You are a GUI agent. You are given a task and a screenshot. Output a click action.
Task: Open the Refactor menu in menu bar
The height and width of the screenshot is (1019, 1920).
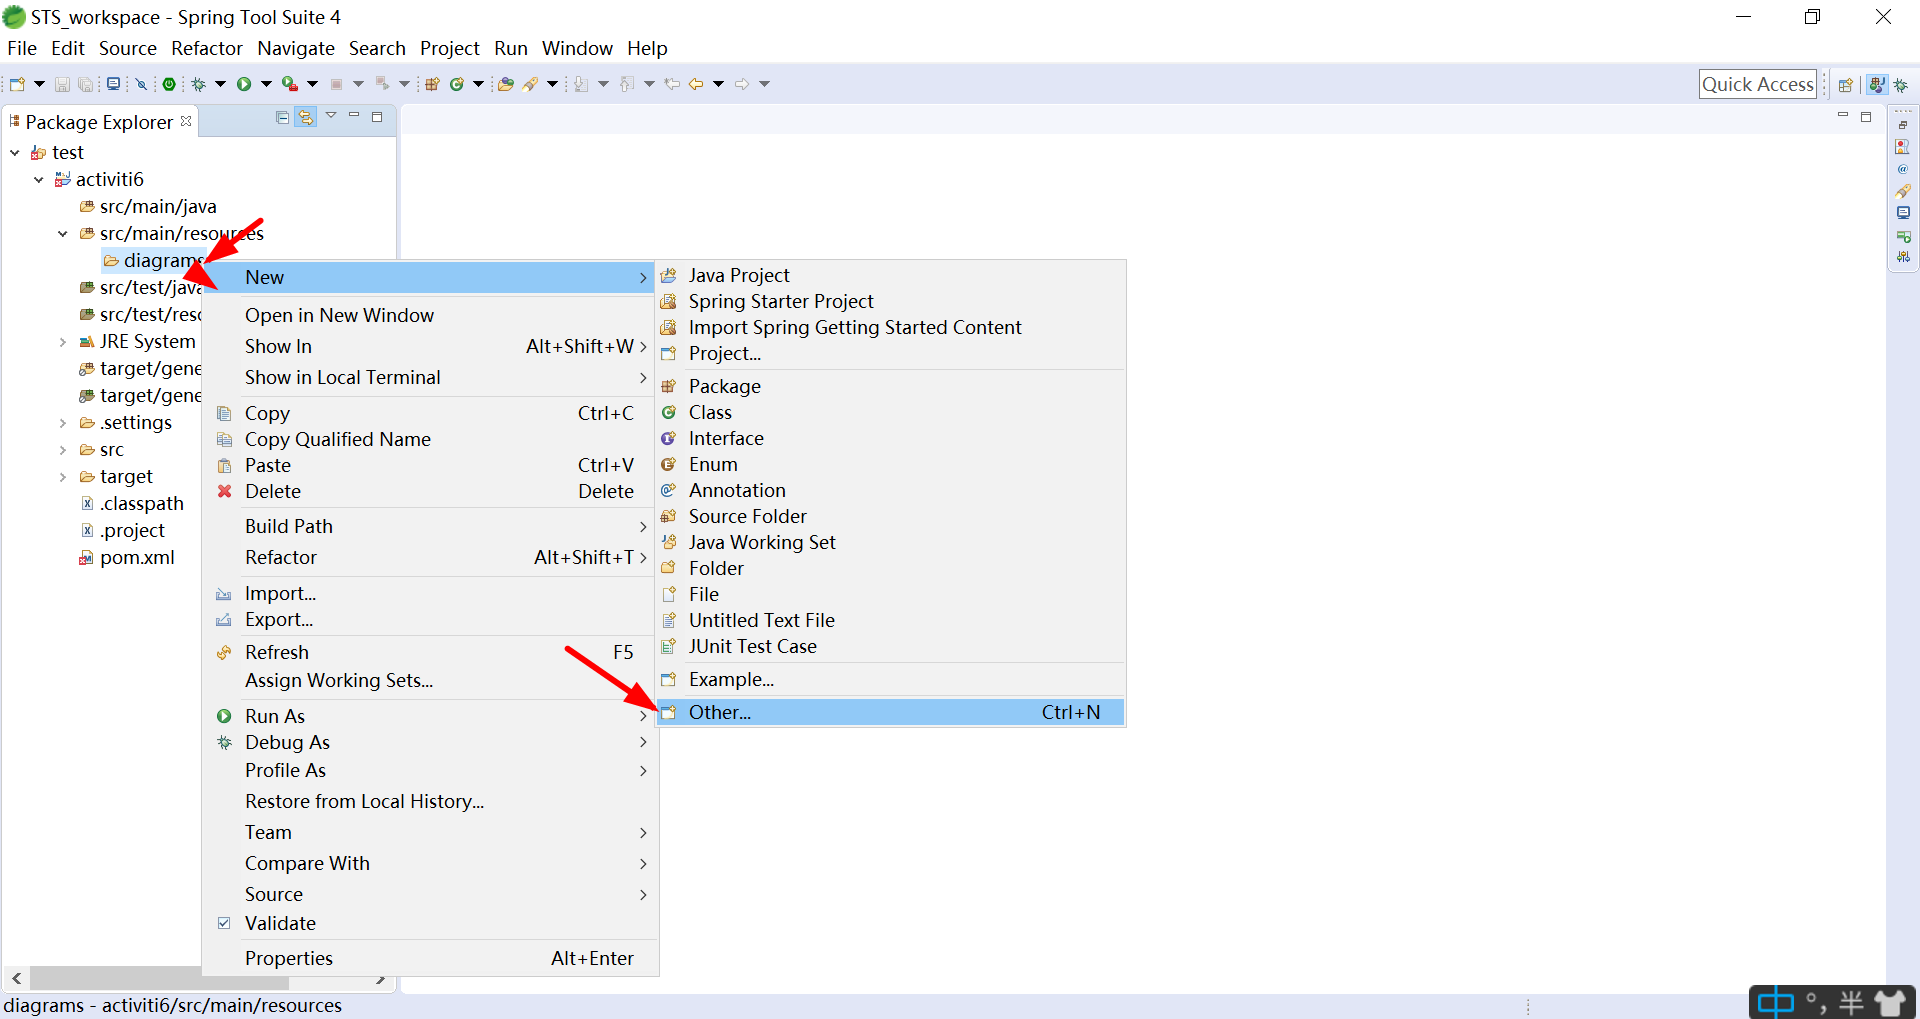[x=207, y=48]
